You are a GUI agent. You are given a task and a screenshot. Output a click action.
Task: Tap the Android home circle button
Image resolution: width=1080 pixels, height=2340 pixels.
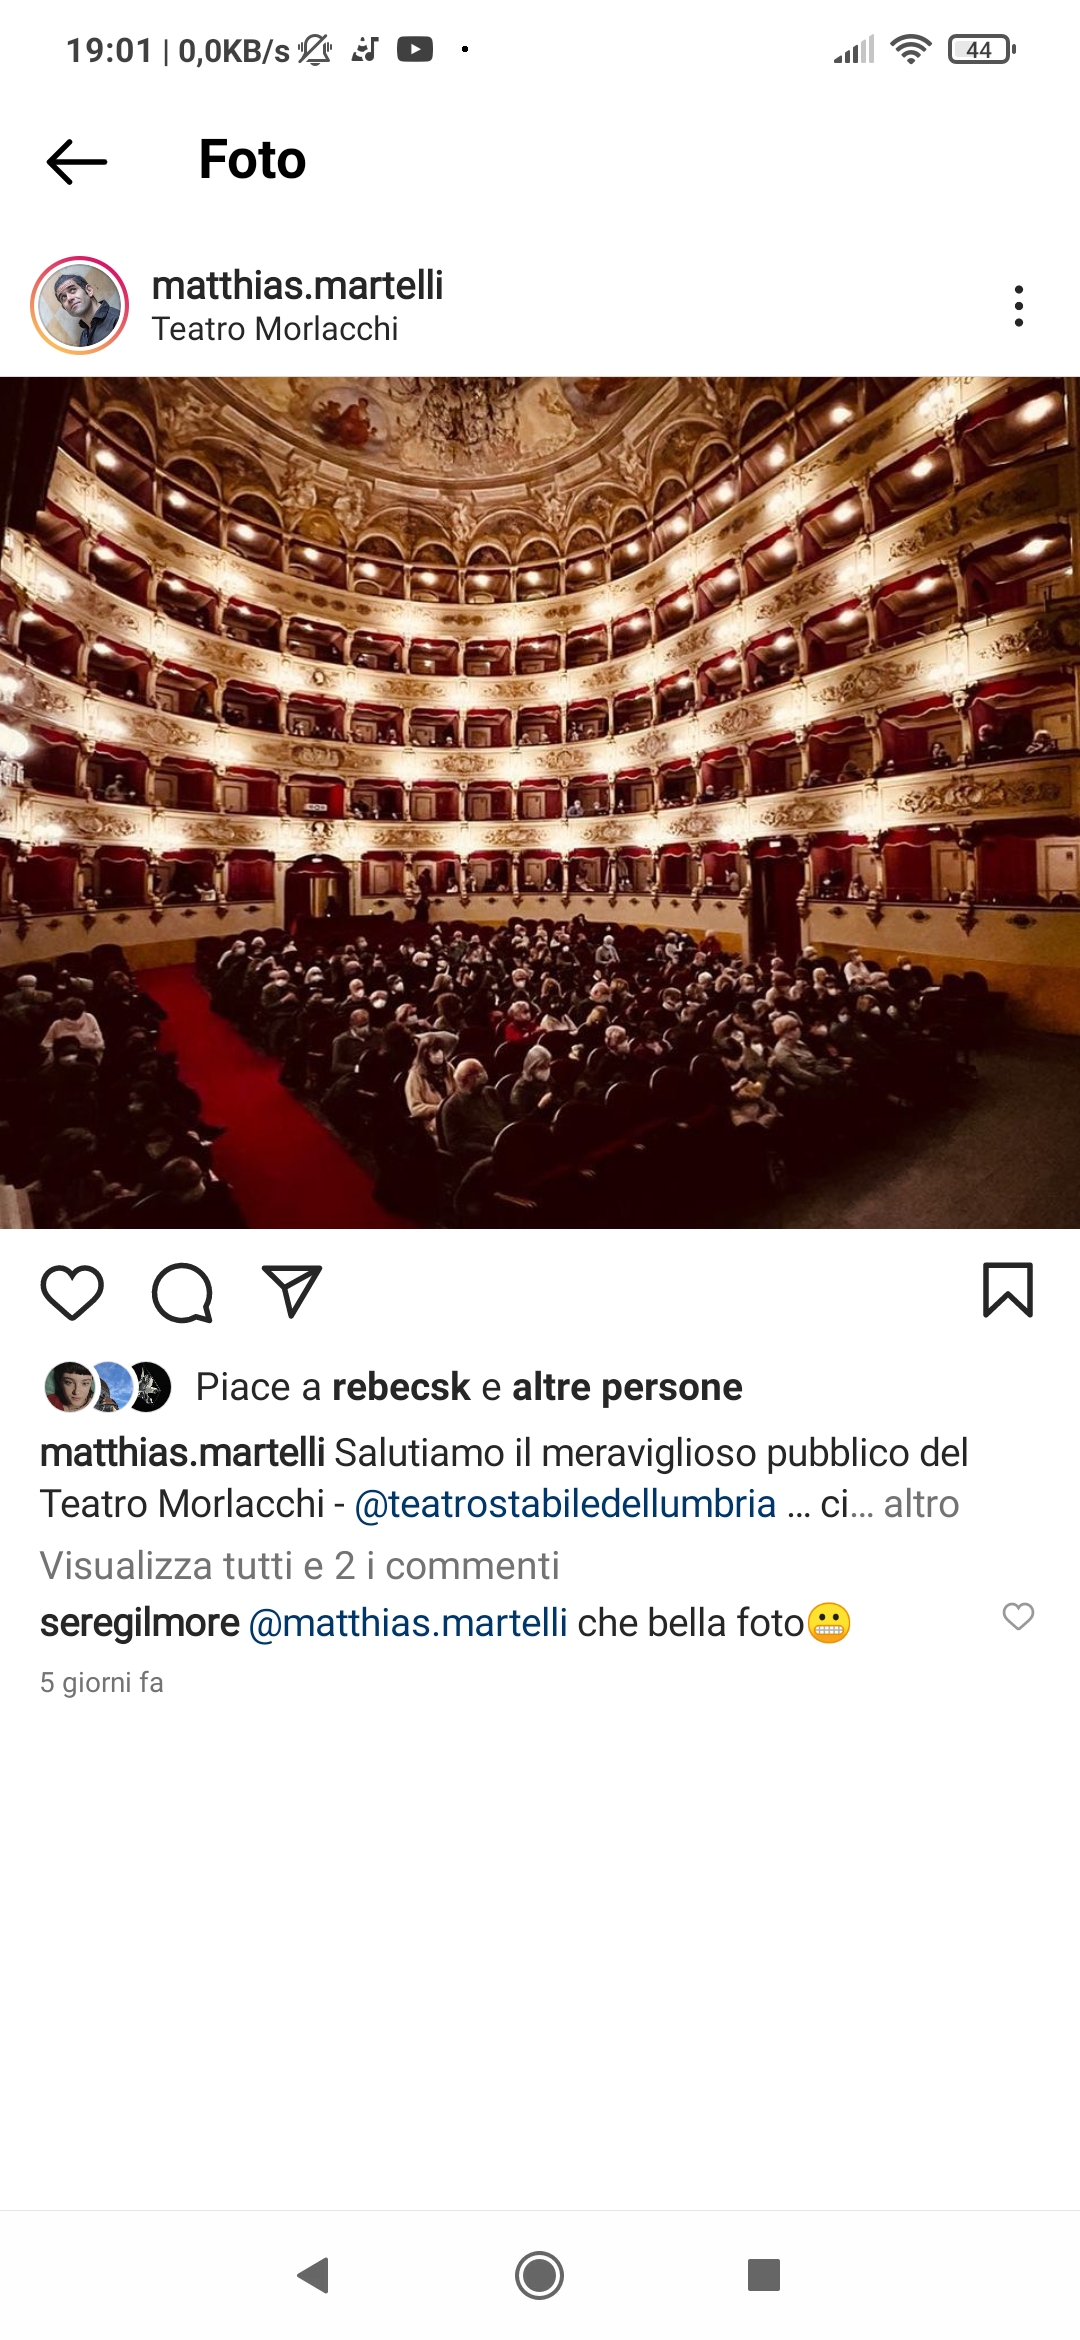click(x=540, y=2275)
